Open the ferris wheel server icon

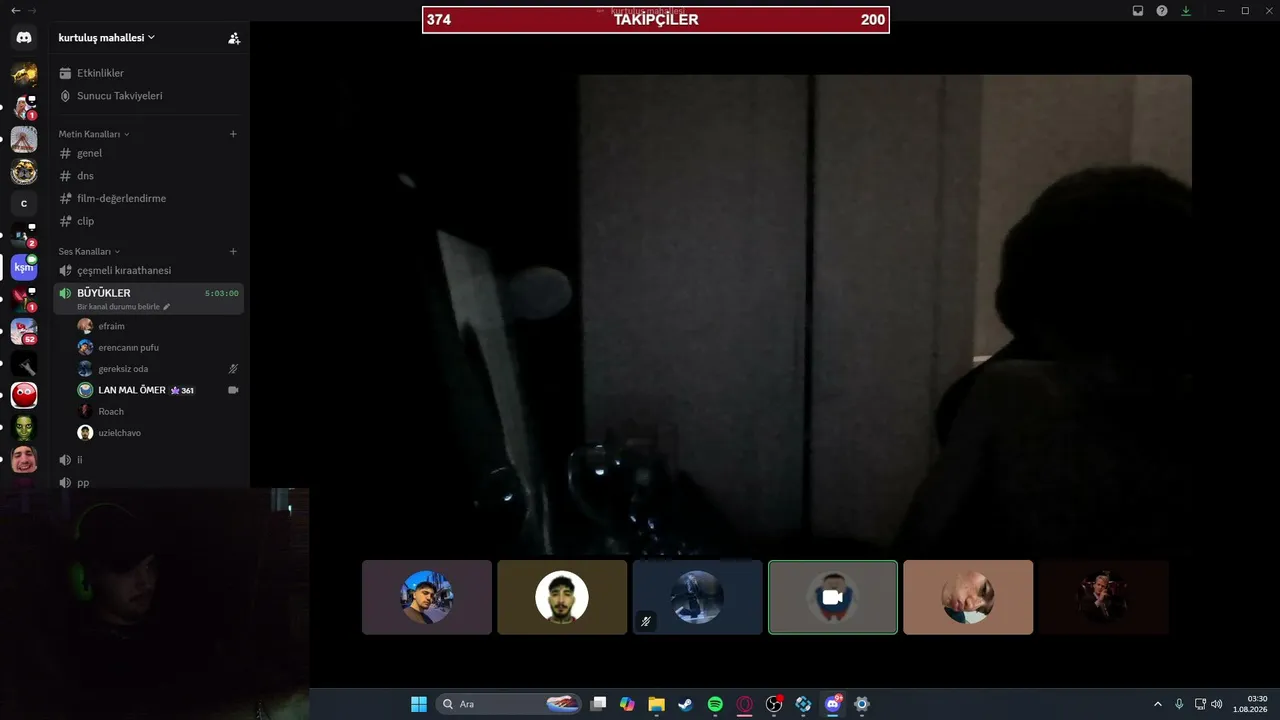(x=24, y=140)
